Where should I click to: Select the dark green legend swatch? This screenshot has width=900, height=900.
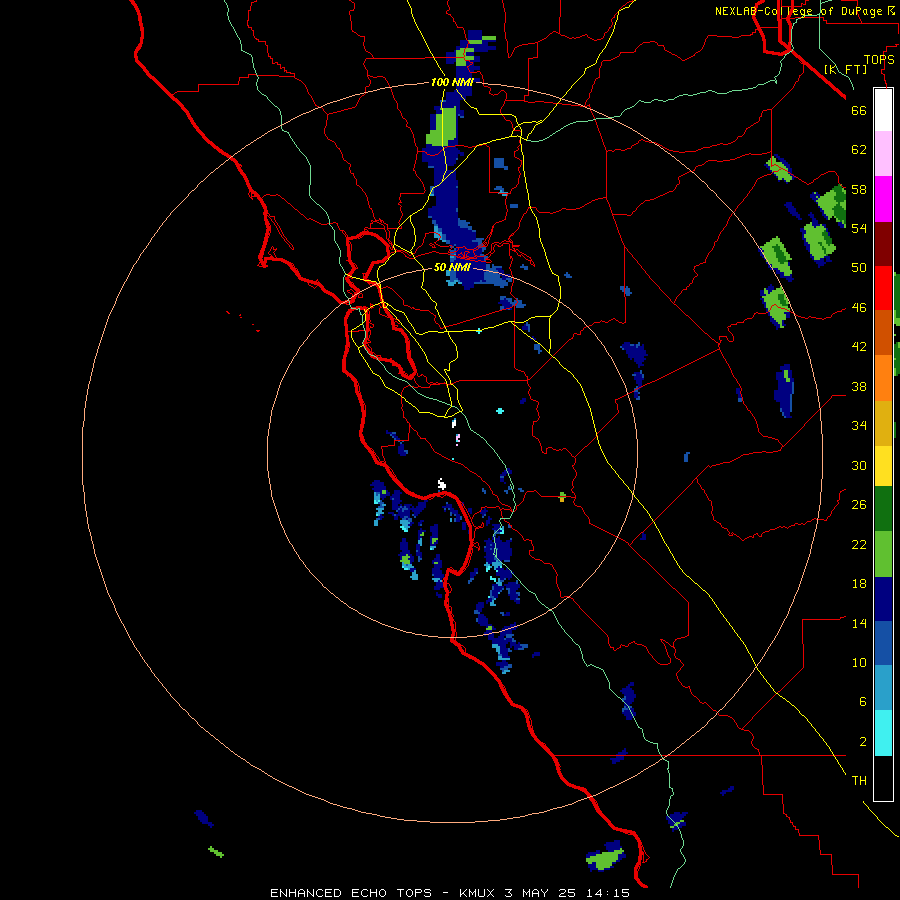coord(883,509)
